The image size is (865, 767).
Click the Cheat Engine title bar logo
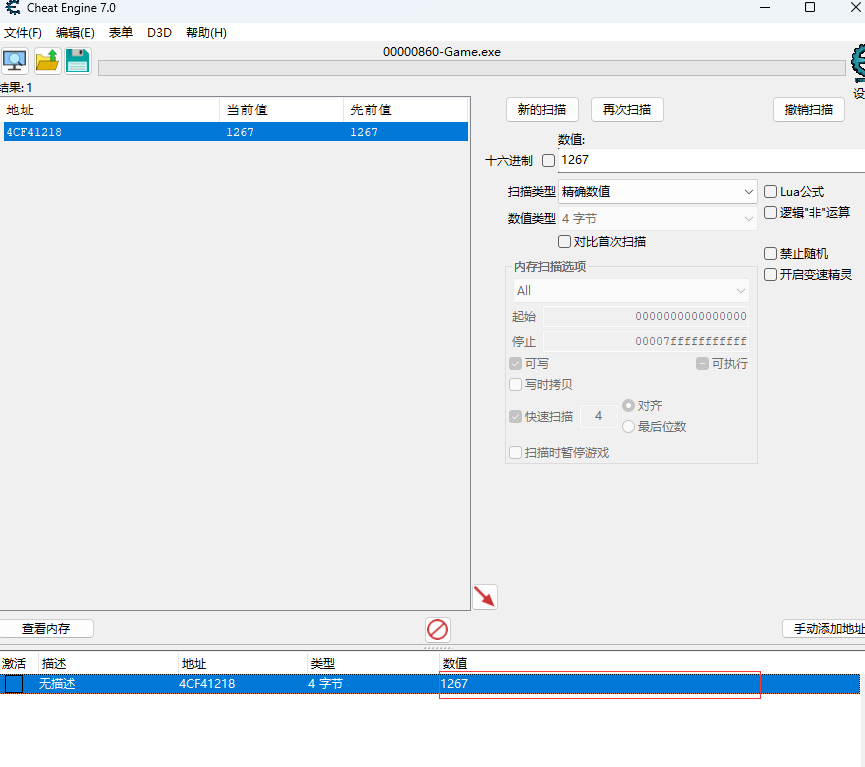coord(12,8)
